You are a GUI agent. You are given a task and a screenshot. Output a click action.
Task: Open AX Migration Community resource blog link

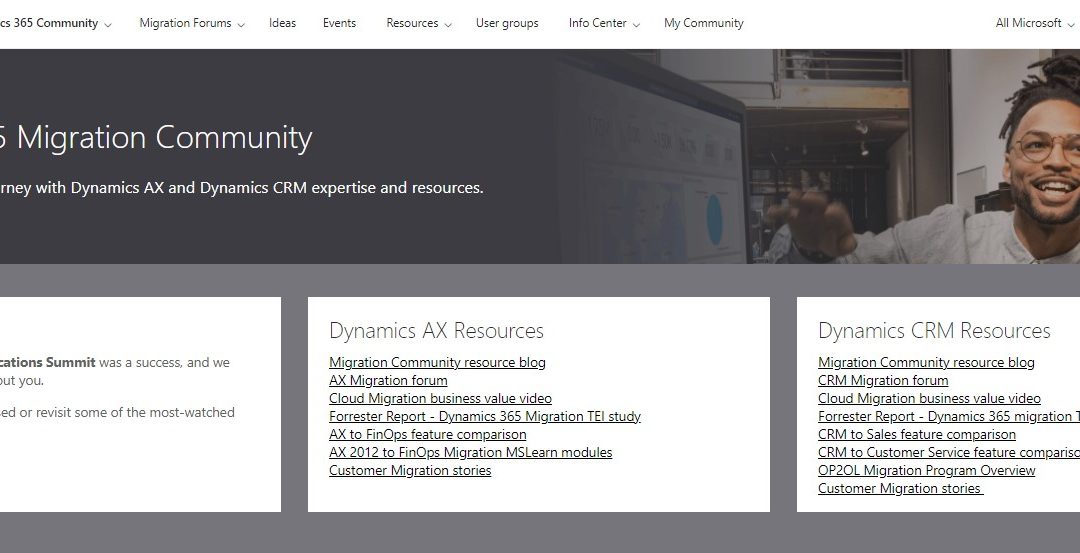point(437,362)
